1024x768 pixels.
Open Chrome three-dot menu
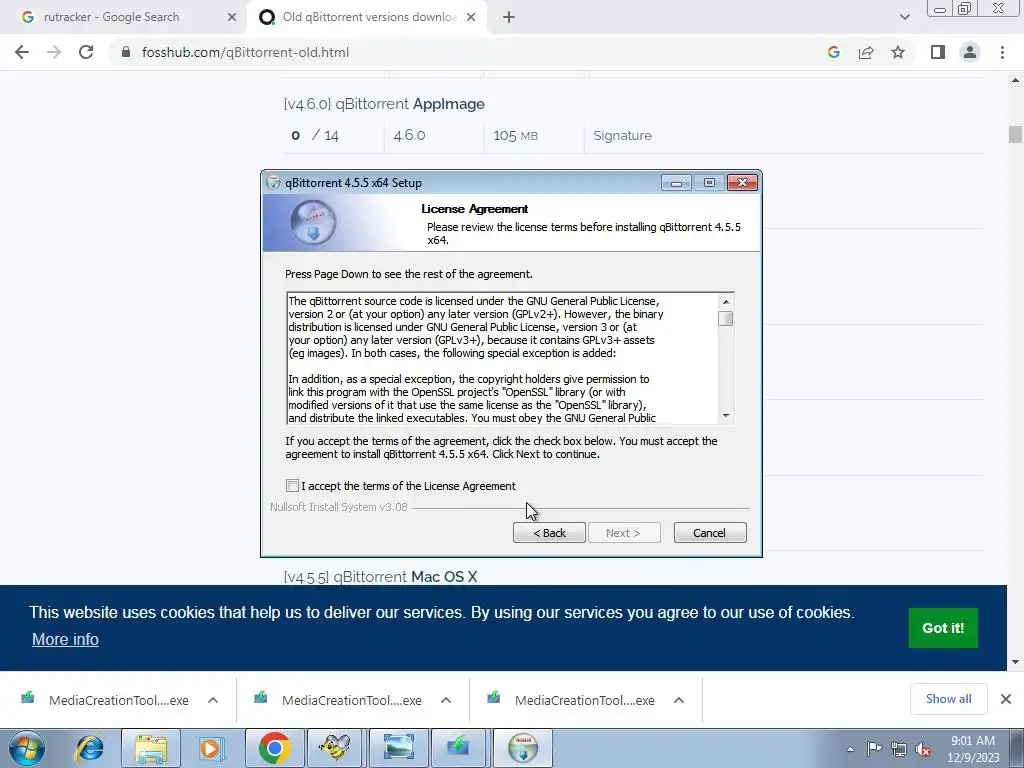pyautogui.click(x=1002, y=52)
